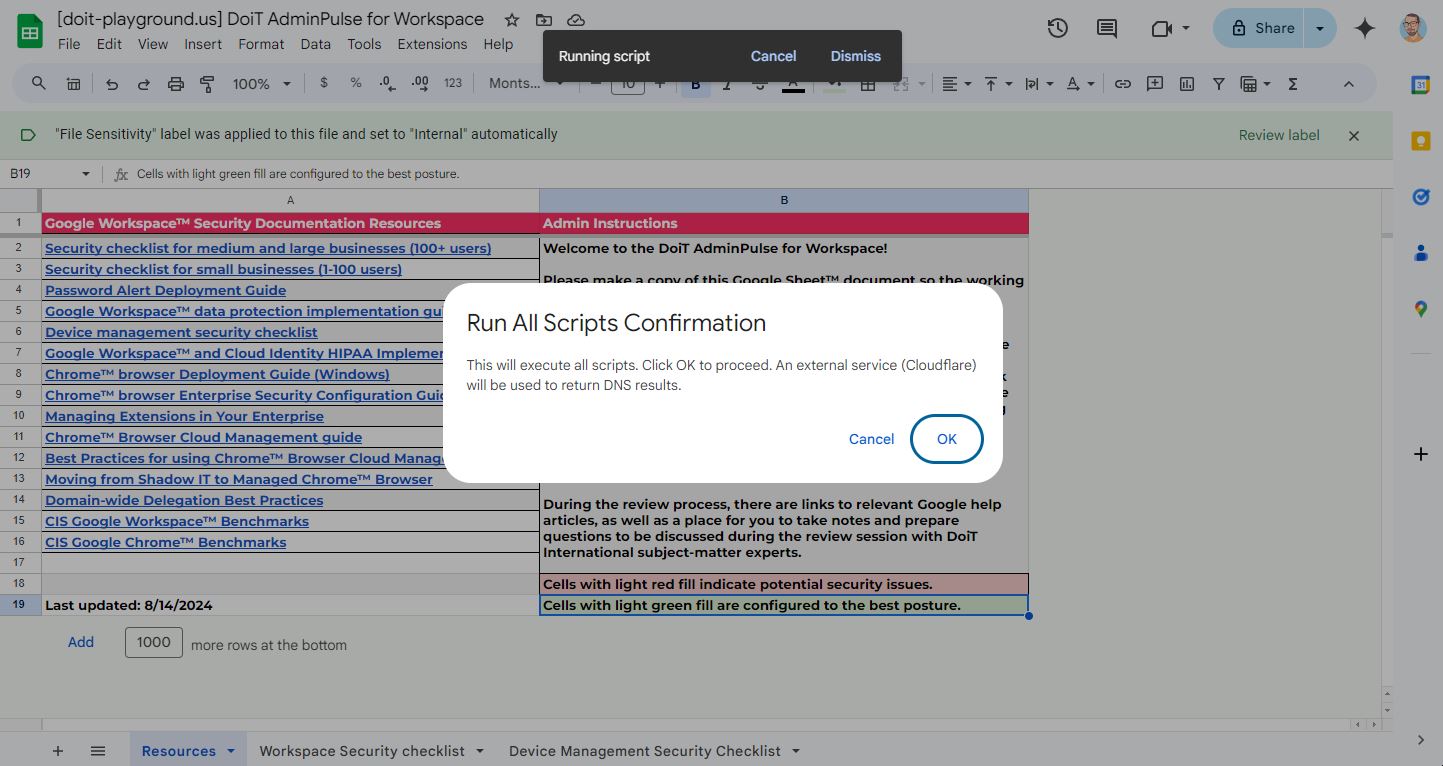Viewport: 1443px width, 766px height.
Task: Open version history clock icon
Action: 1058,28
